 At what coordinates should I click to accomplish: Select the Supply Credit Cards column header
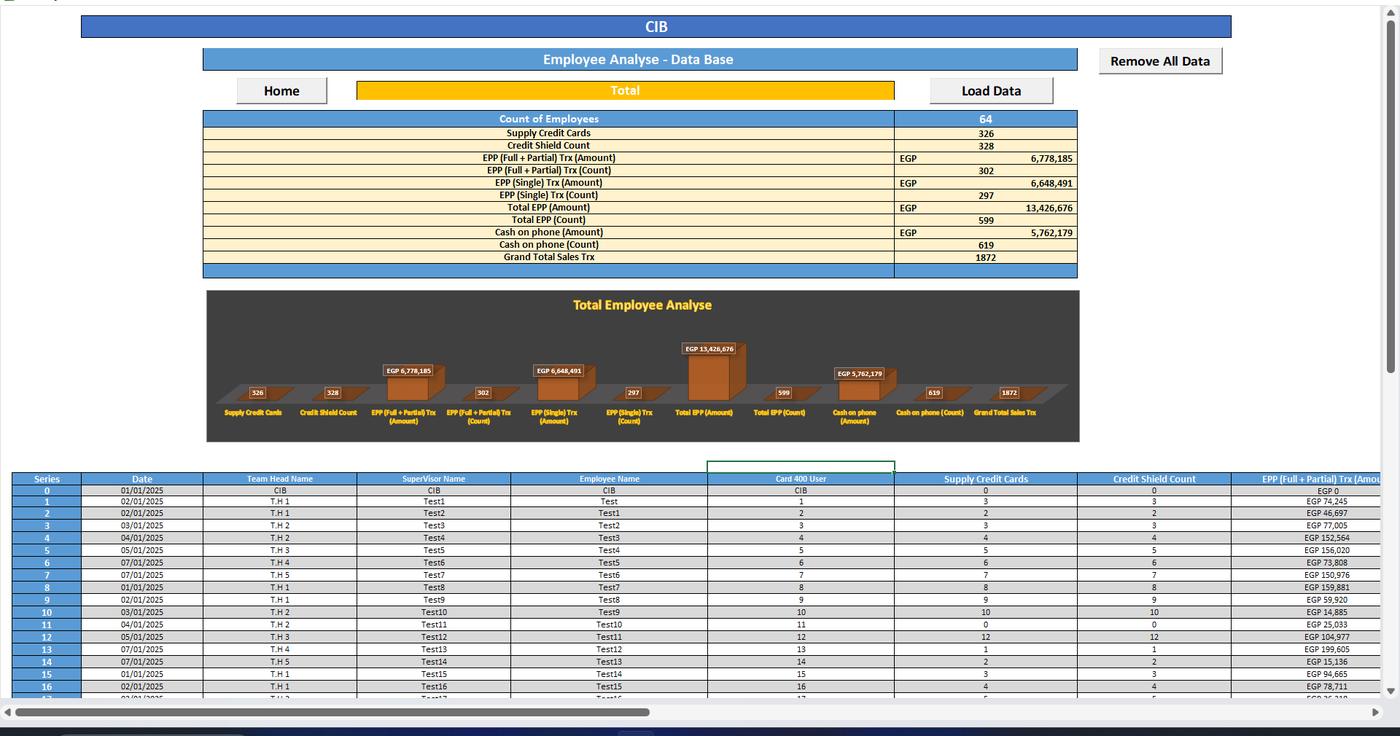click(x=986, y=479)
